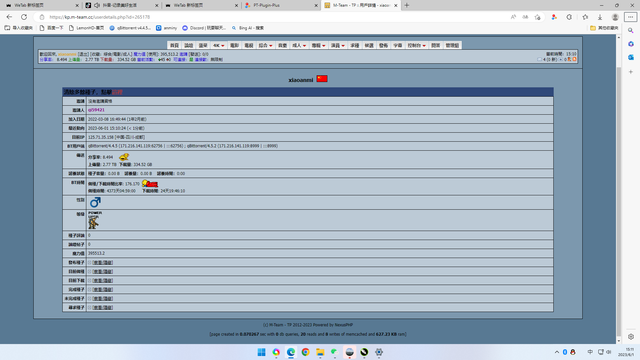Toggle show/hide for the 完成種子 row

[x=102, y=289]
